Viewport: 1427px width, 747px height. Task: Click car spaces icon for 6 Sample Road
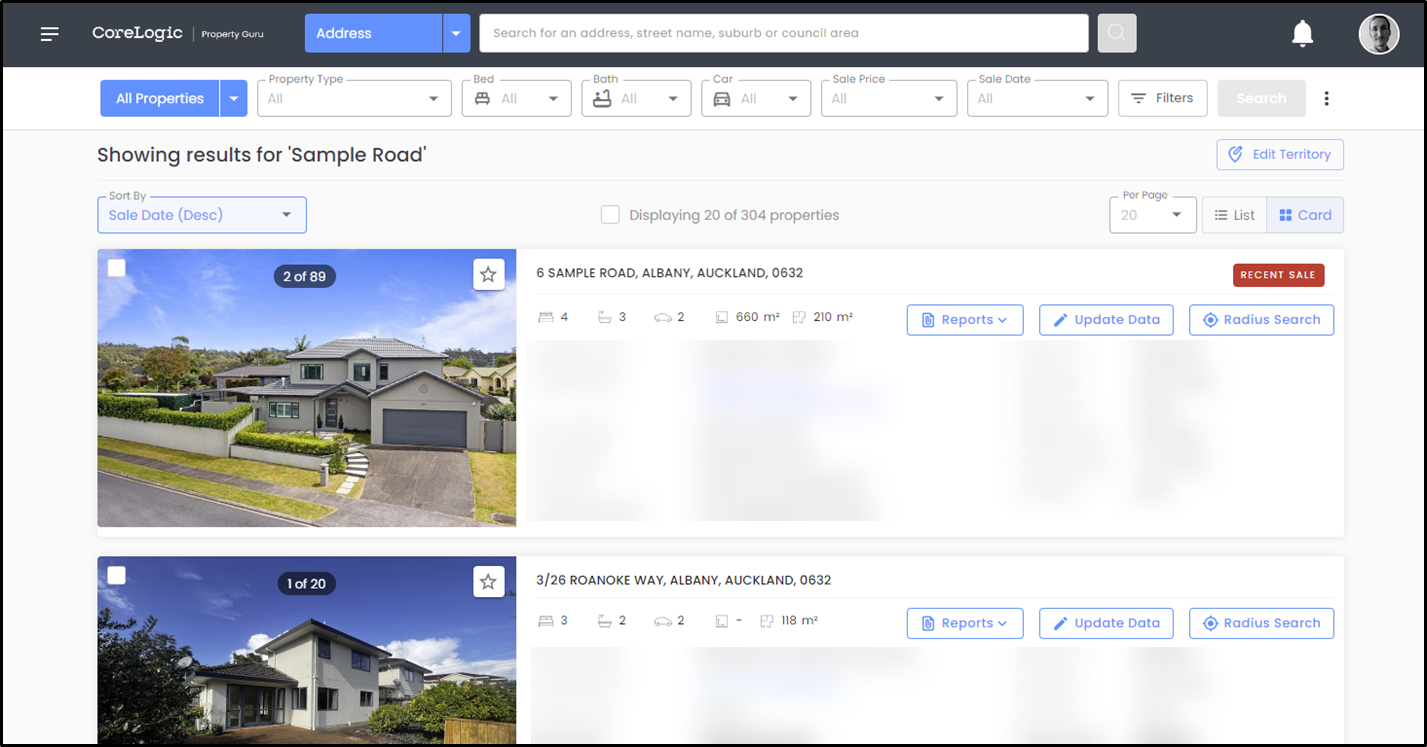[x=663, y=317]
